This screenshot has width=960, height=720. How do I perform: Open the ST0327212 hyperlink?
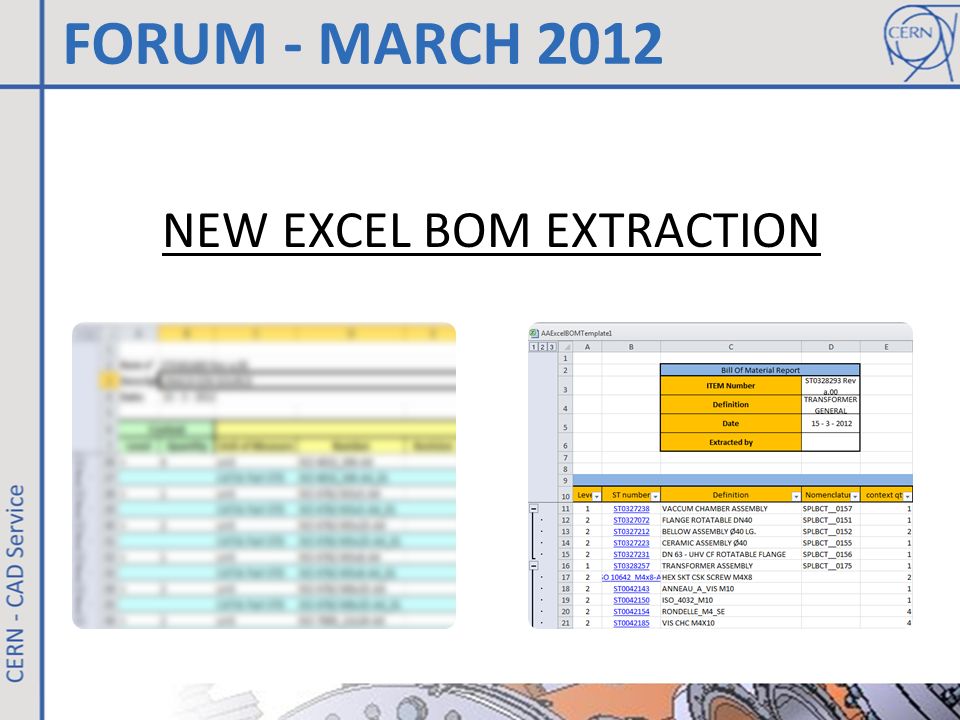click(x=631, y=531)
